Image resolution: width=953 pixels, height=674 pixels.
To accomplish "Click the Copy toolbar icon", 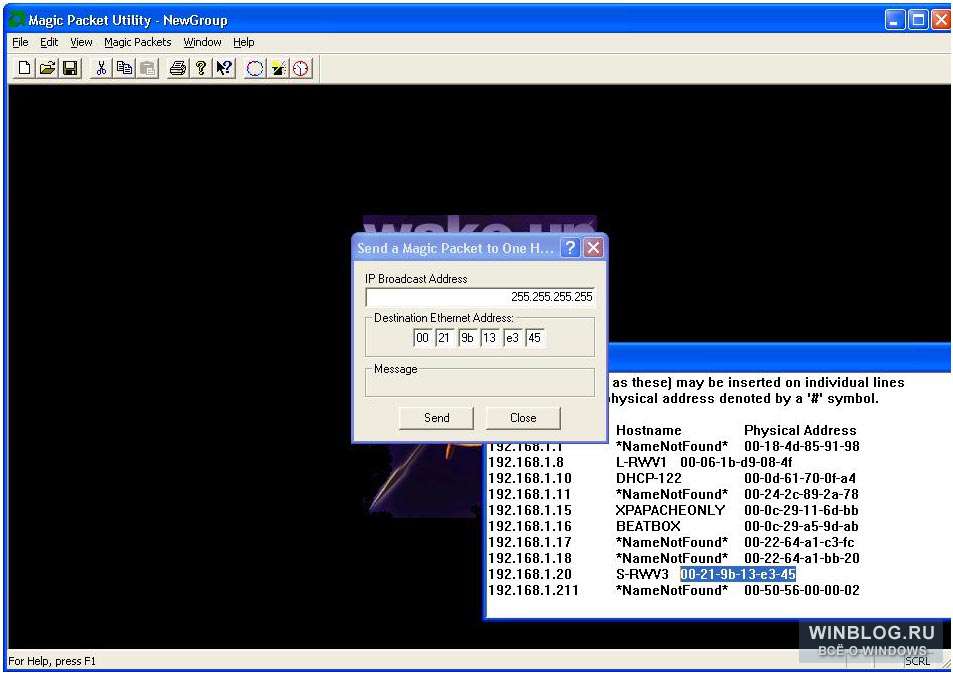I will (x=124, y=68).
